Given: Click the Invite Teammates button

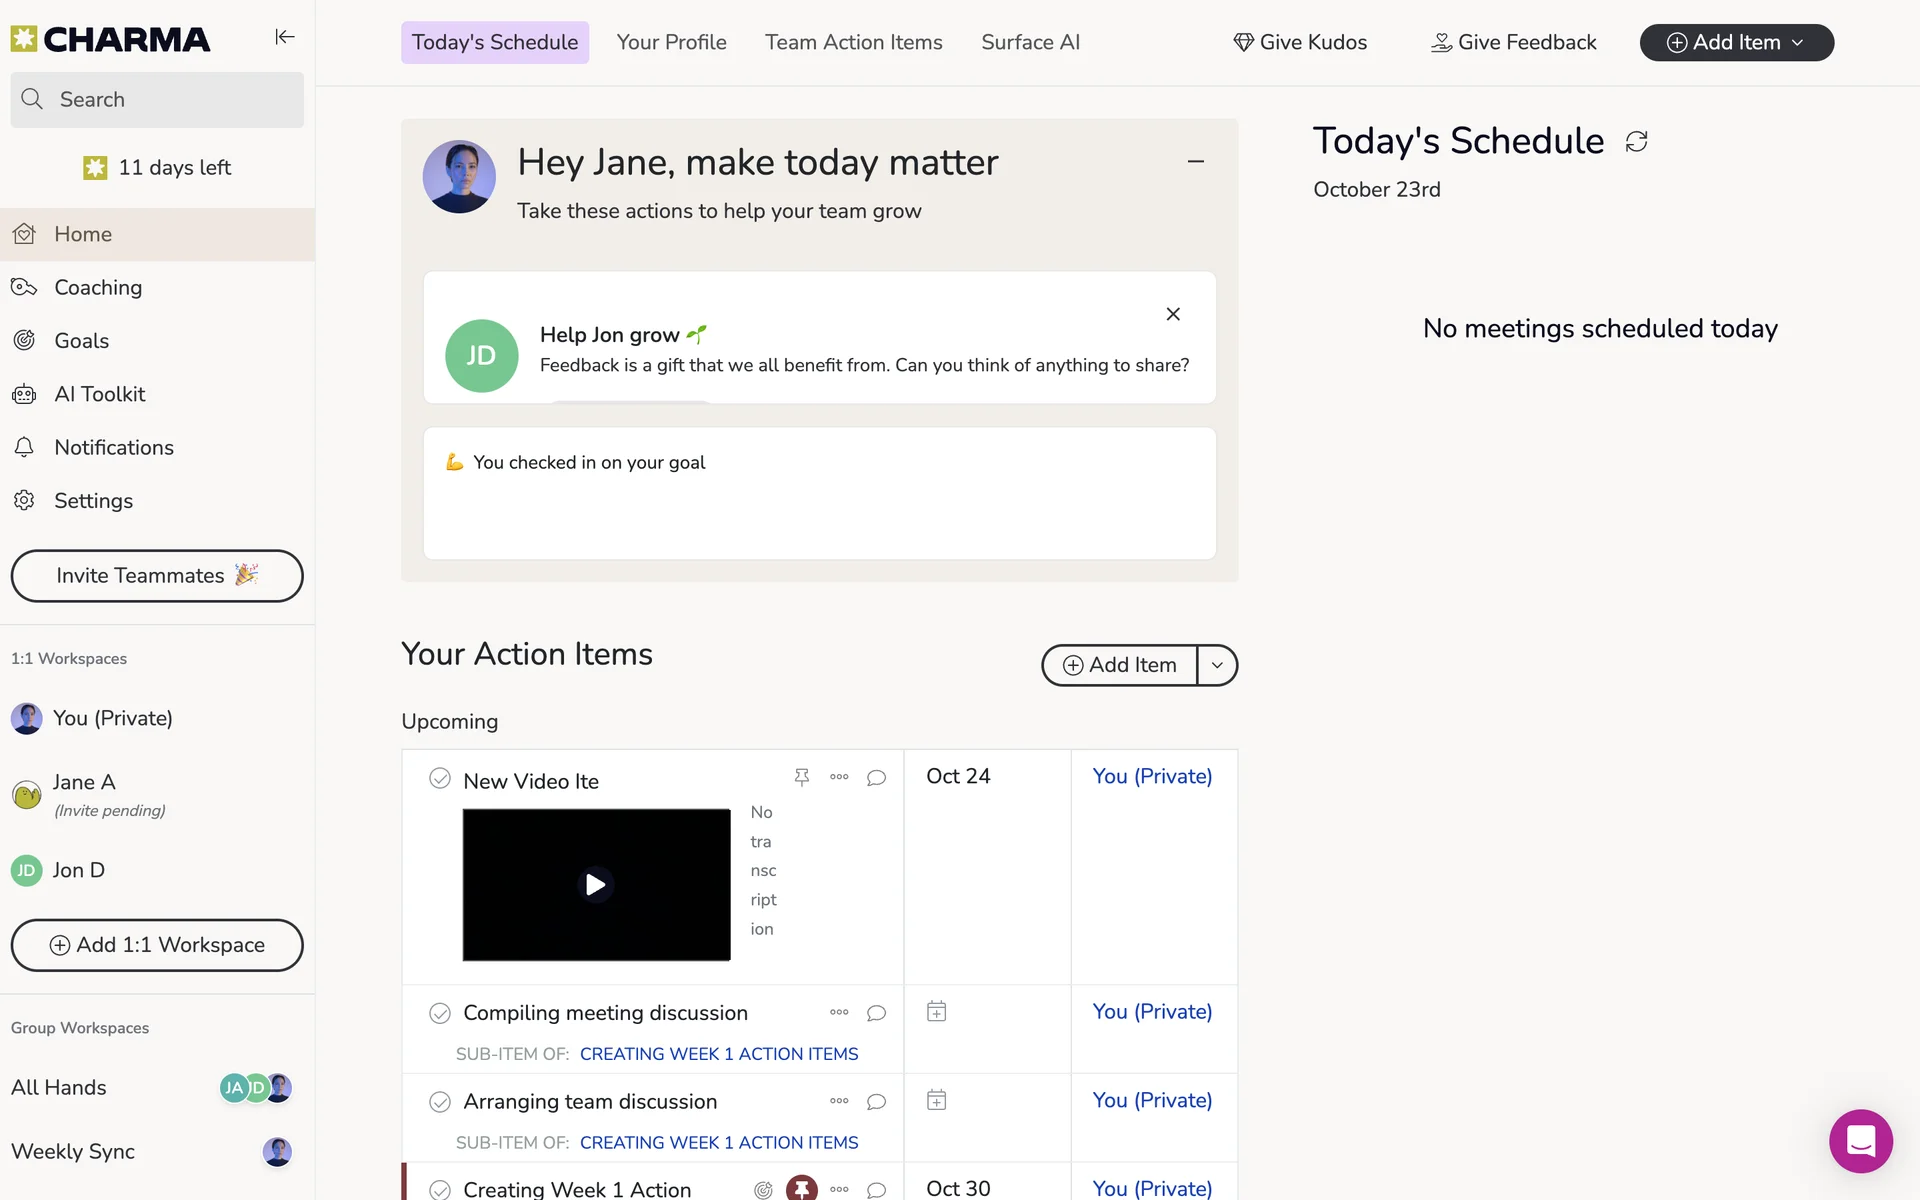Looking at the screenshot, I should coord(157,576).
